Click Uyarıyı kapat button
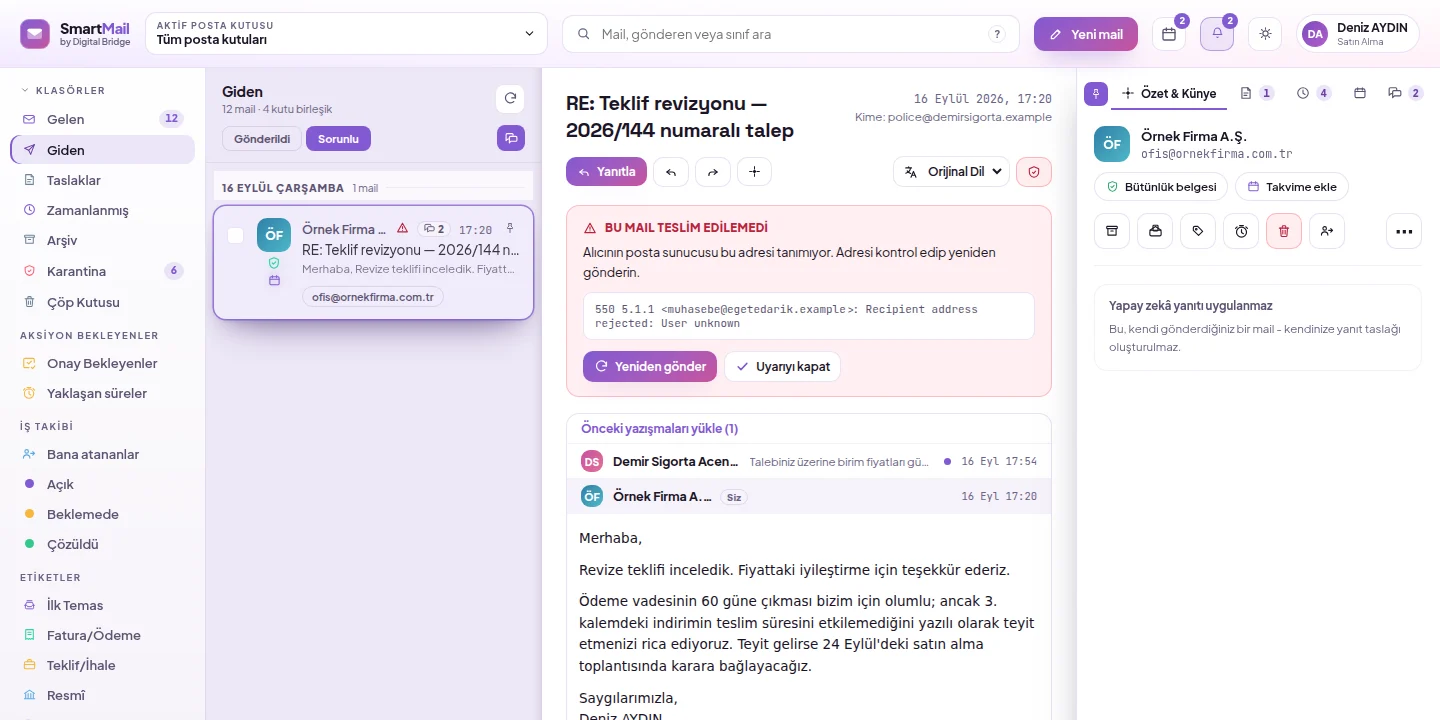The width and height of the screenshot is (1440, 720). tap(783, 366)
